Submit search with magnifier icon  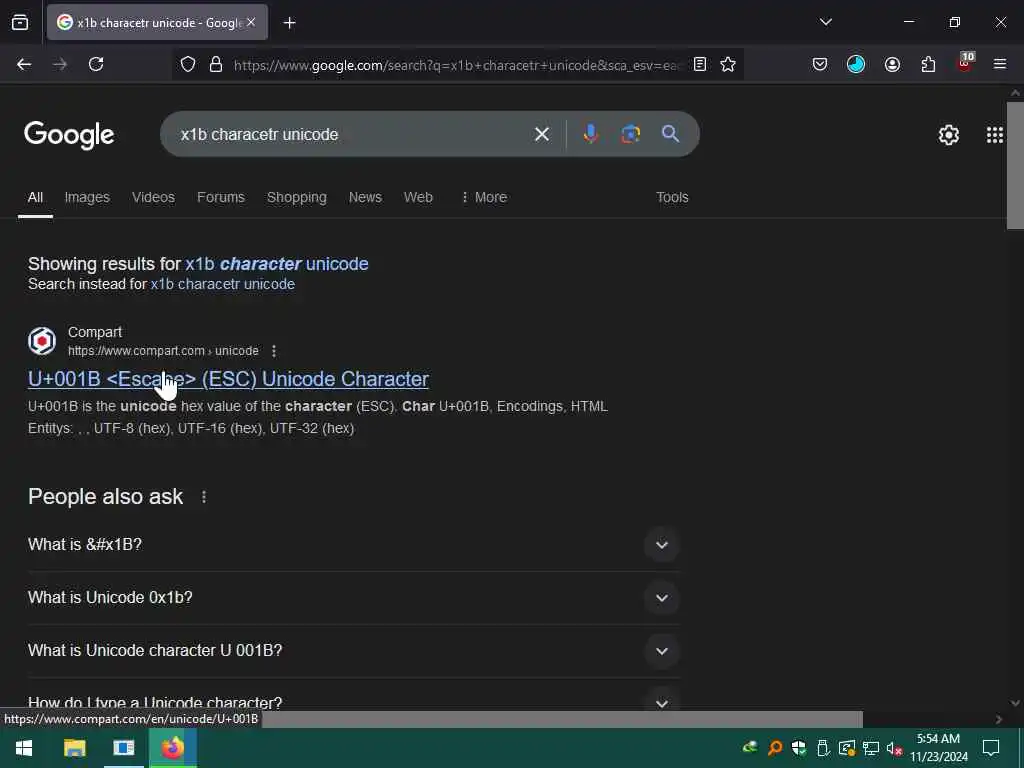pos(670,134)
